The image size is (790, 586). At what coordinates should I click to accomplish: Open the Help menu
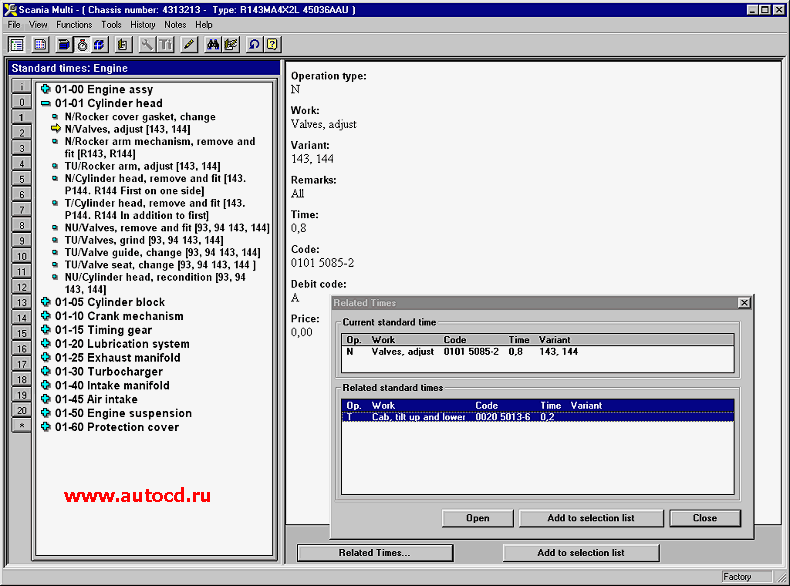204,25
